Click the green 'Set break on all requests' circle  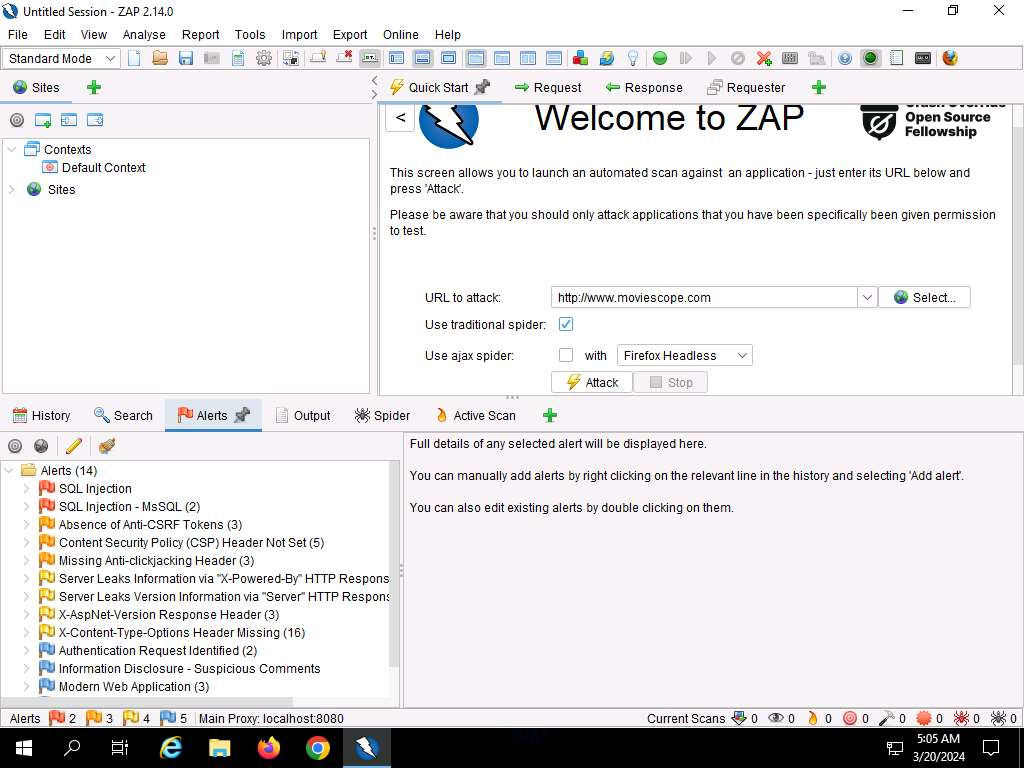(x=660, y=58)
